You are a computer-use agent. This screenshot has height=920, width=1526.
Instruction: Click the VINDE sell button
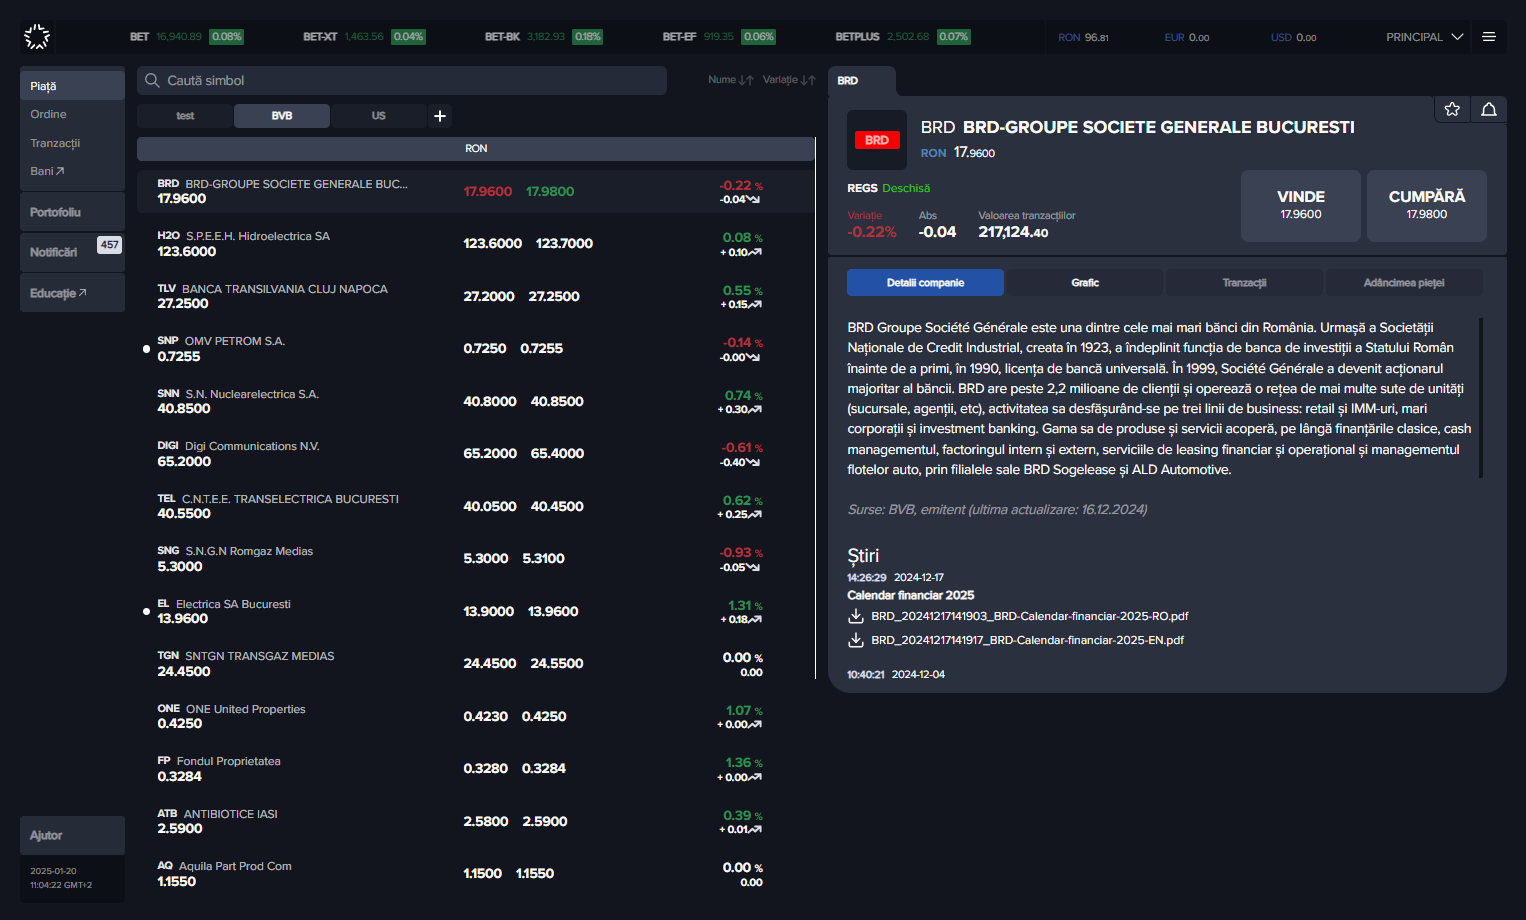click(x=1301, y=205)
